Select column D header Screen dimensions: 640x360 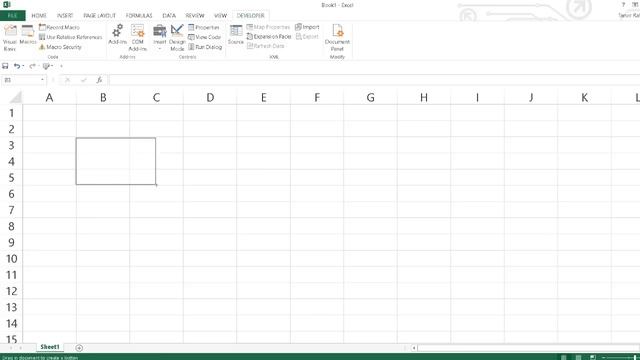(210, 98)
